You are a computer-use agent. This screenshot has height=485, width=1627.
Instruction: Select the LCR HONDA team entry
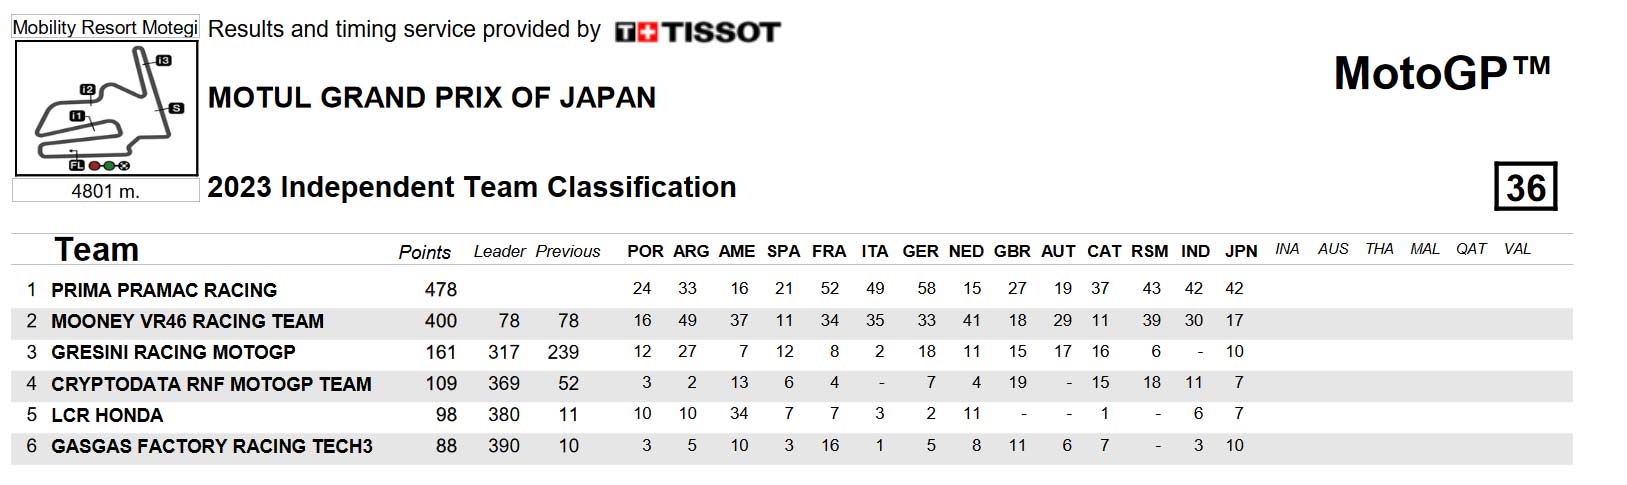(x=107, y=415)
